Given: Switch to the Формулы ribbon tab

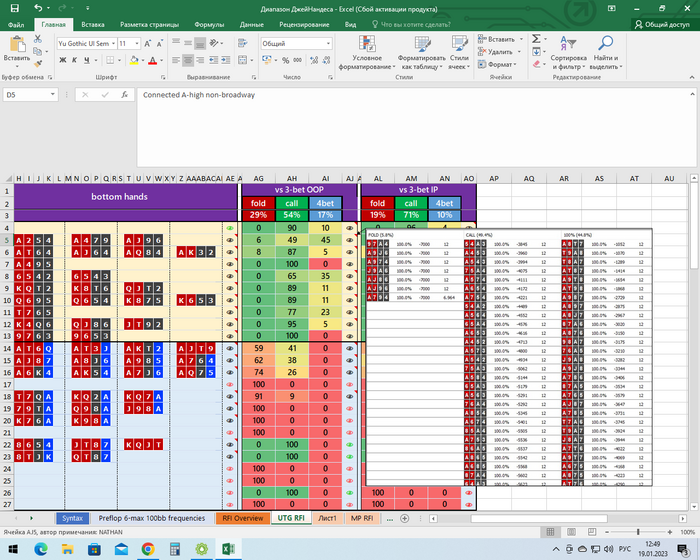Looking at the screenshot, I should click(209, 25).
